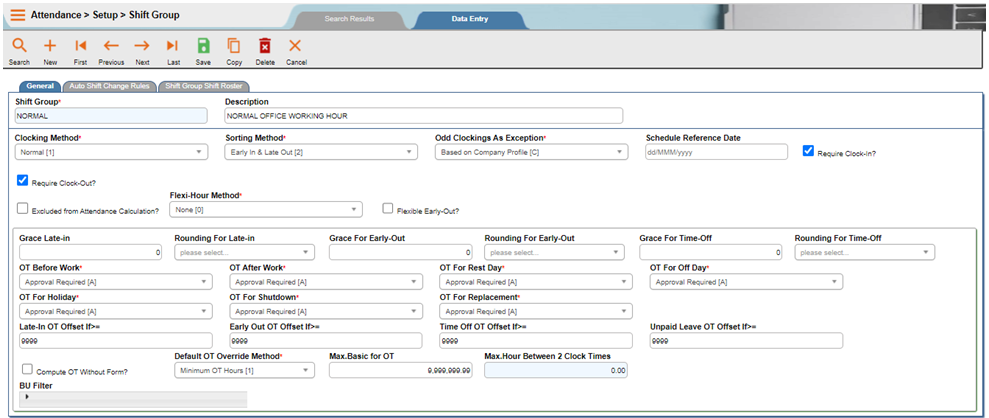
Task: Jump to the First record
Action: tap(81, 46)
